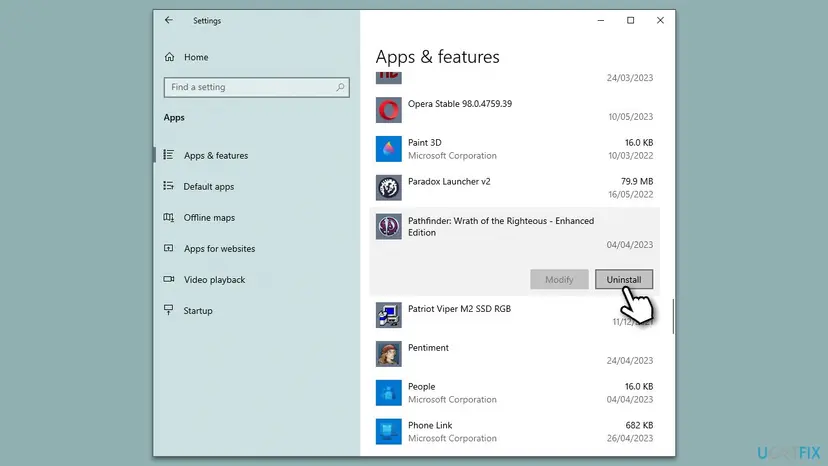Select the Paint 3D entry name
This screenshot has height=466, width=828.
tap(425, 143)
